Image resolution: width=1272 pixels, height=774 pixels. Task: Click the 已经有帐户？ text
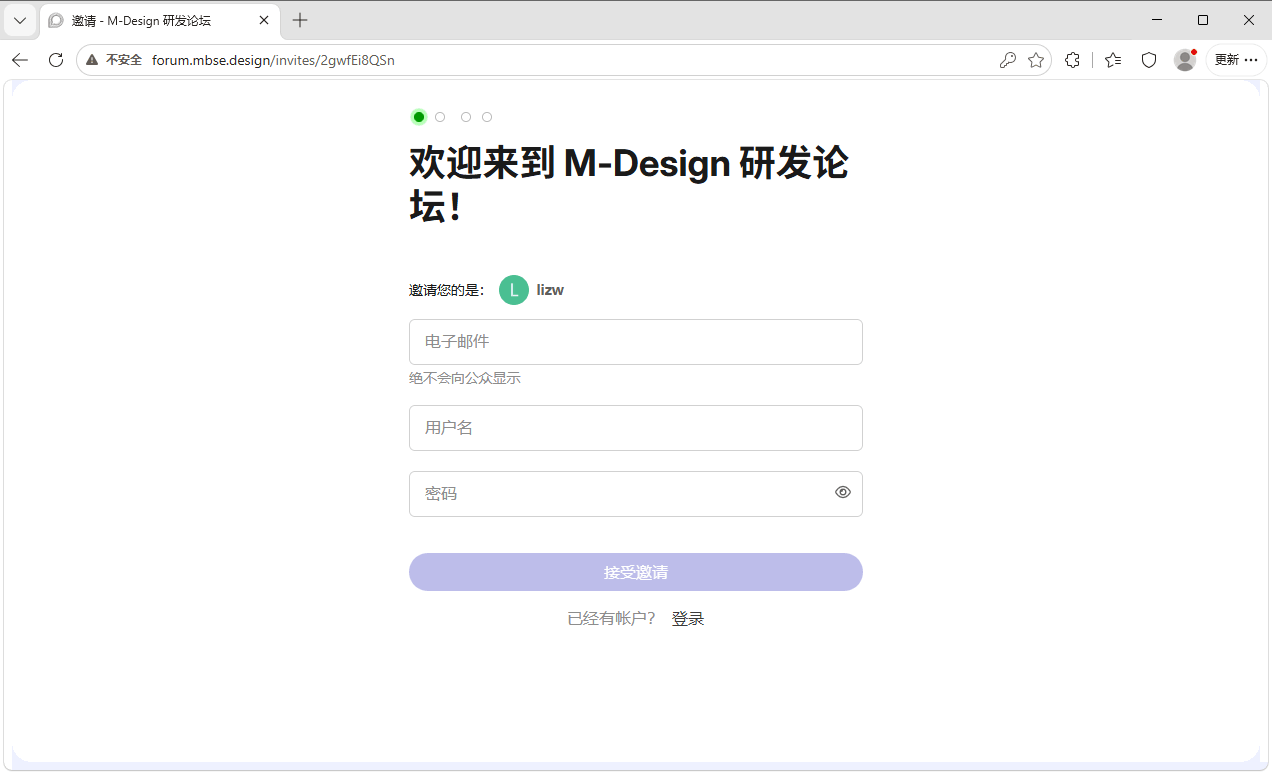coord(612,619)
